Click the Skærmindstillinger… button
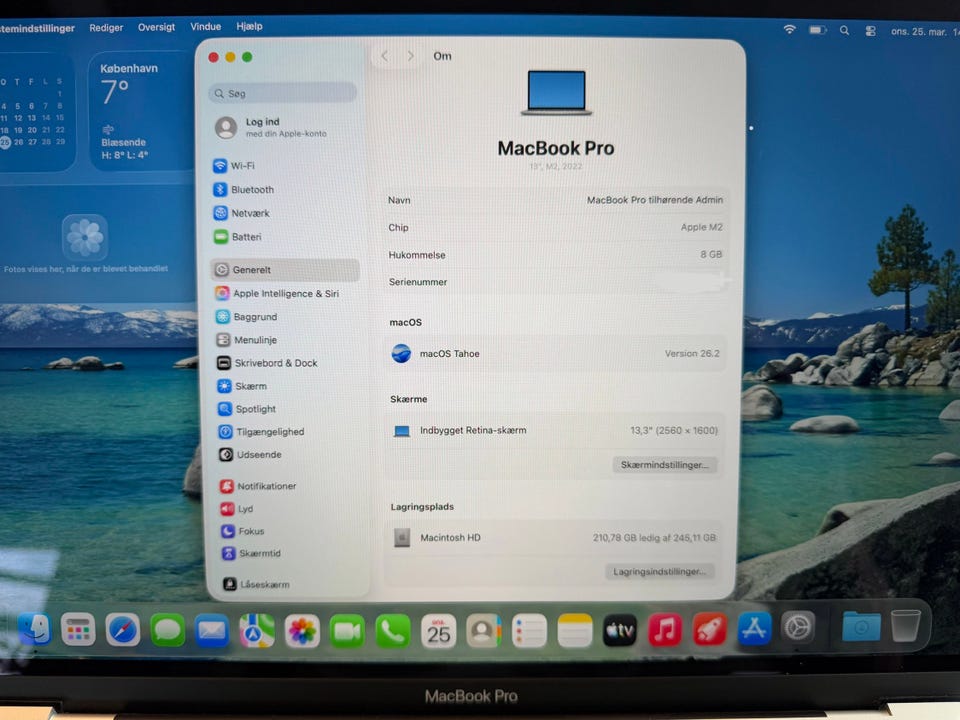960x720 pixels. coord(664,465)
